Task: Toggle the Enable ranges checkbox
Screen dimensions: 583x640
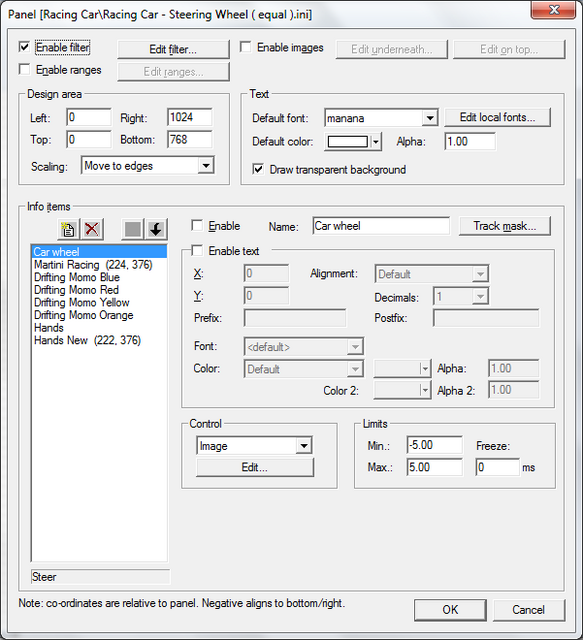Action: [24, 69]
